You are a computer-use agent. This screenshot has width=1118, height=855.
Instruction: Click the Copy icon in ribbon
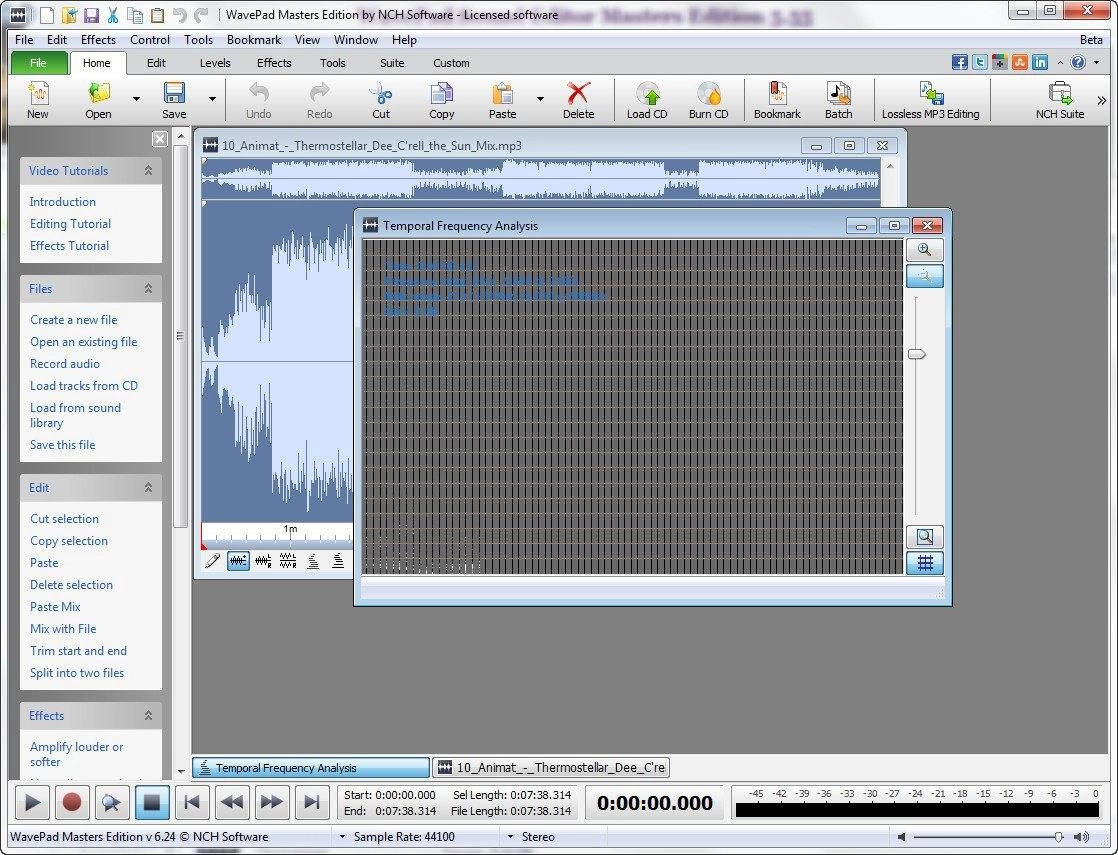(441, 100)
